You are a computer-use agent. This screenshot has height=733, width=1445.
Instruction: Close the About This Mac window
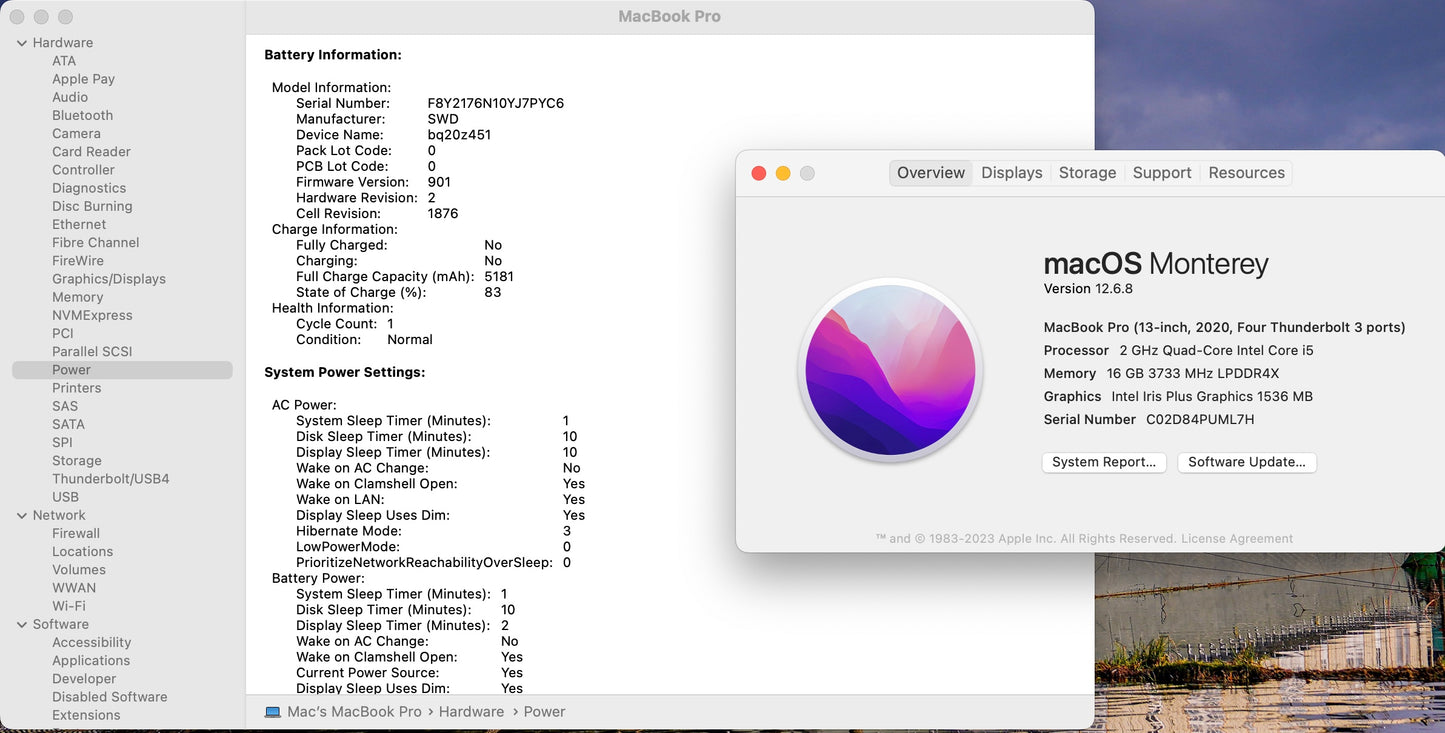pyautogui.click(x=759, y=173)
